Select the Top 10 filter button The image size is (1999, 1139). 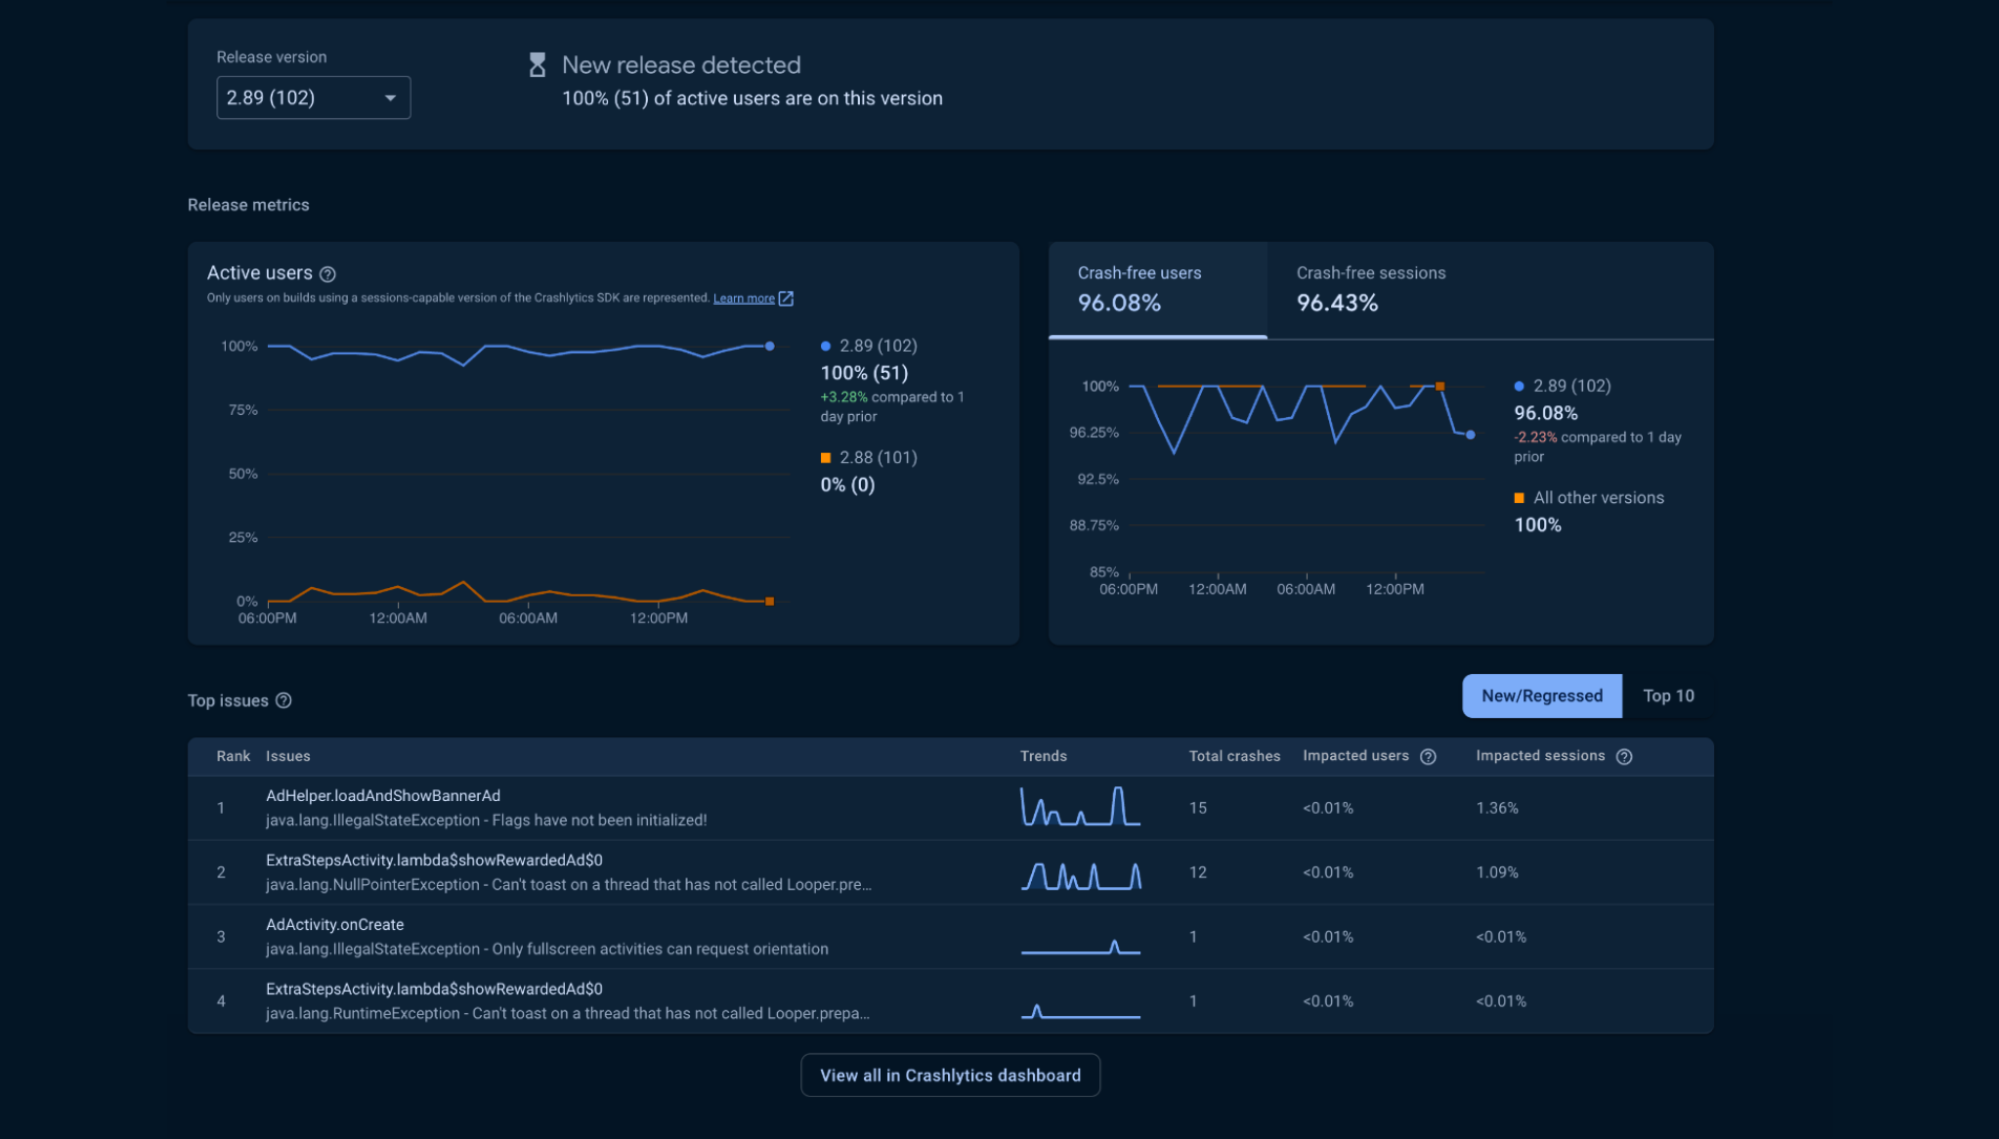click(x=1668, y=696)
